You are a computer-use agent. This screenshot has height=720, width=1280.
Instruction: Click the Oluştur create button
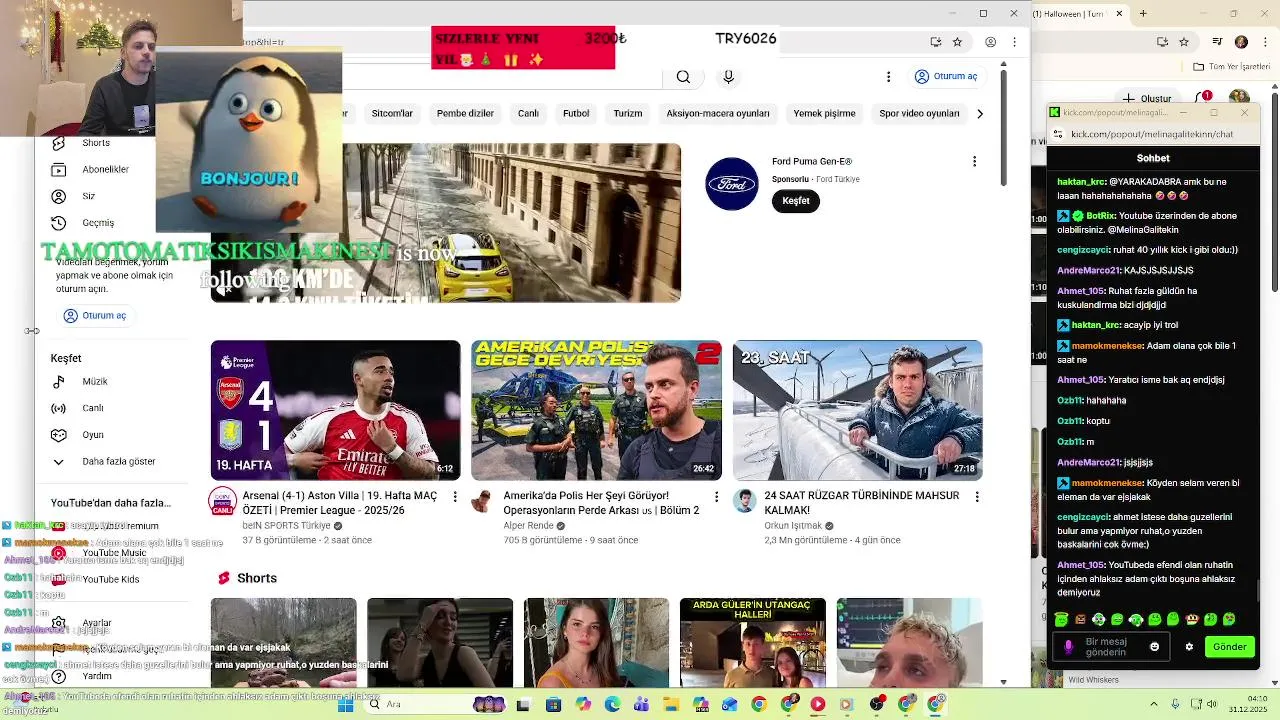point(1148,98)
